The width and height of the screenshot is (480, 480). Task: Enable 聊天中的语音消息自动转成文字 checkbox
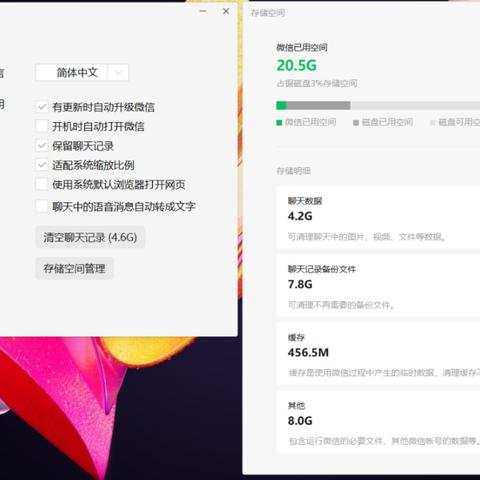pyautogui.click(x=42, y=206)
